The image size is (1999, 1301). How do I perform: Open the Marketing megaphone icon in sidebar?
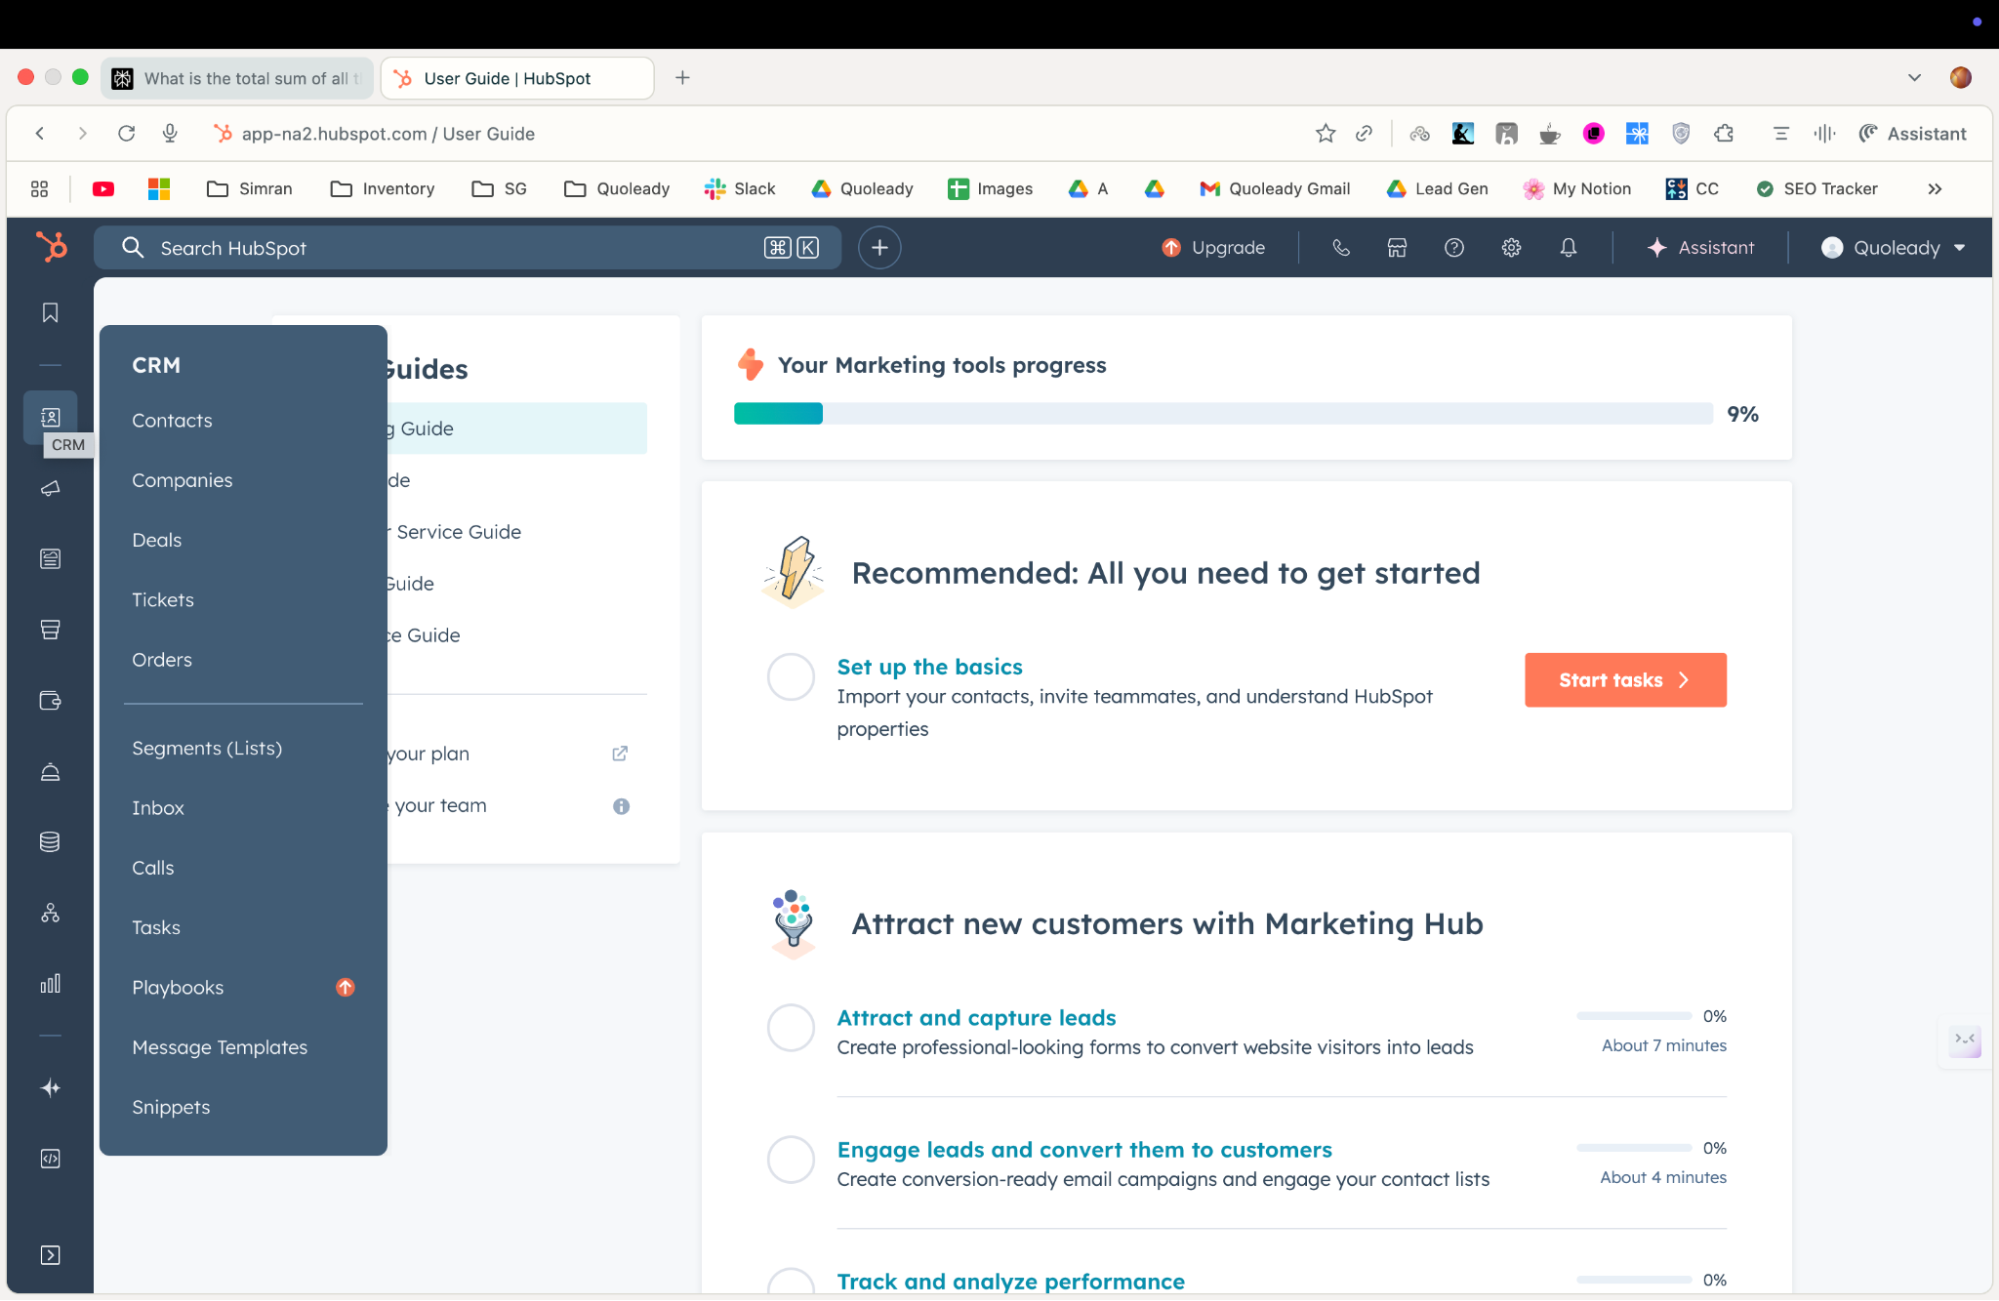tap(50, 489)
